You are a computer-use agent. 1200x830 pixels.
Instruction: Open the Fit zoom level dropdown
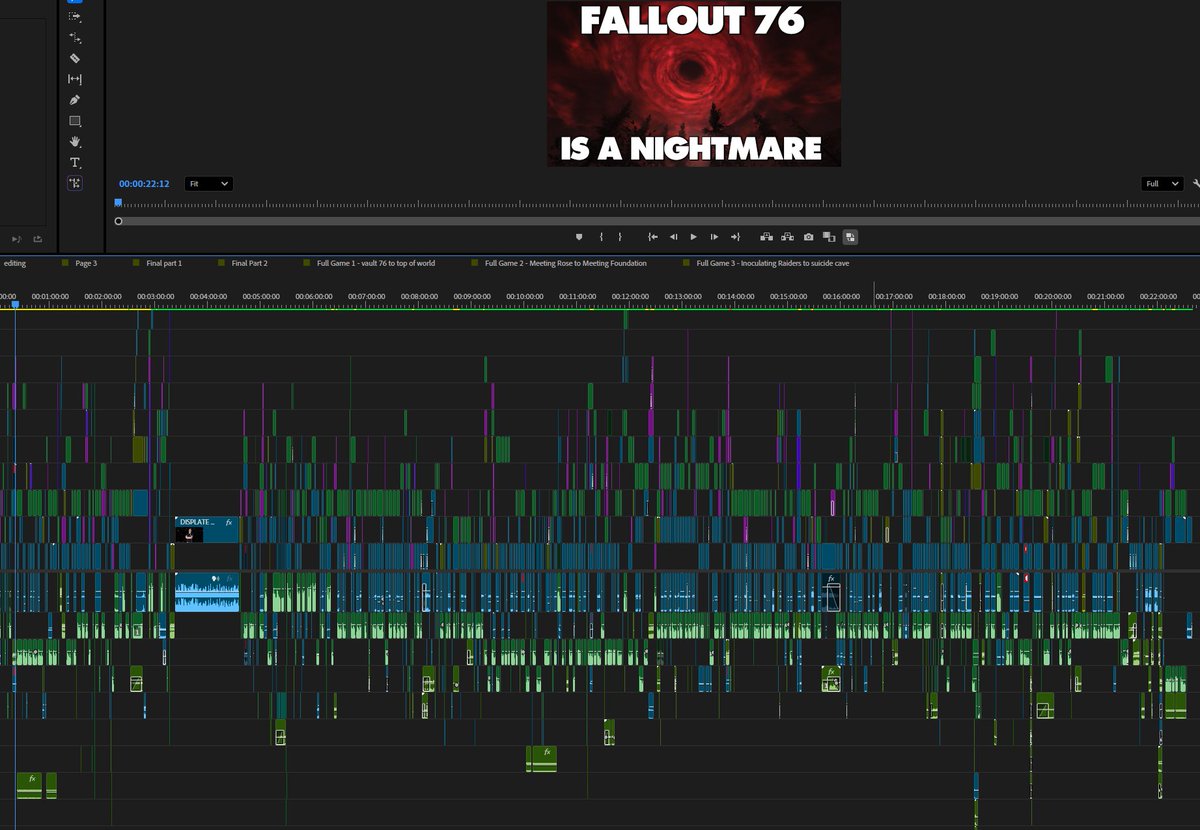click(x=209, y=184)
